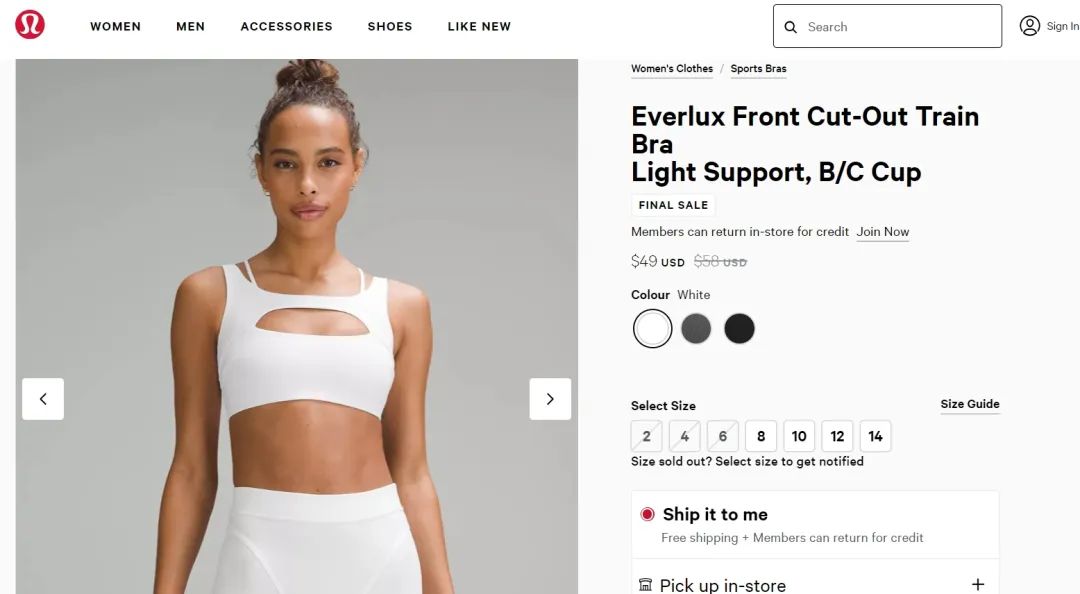Open the Size Guide link
Viewport: 1080px width, 594px height.
(x=970, y=404)
